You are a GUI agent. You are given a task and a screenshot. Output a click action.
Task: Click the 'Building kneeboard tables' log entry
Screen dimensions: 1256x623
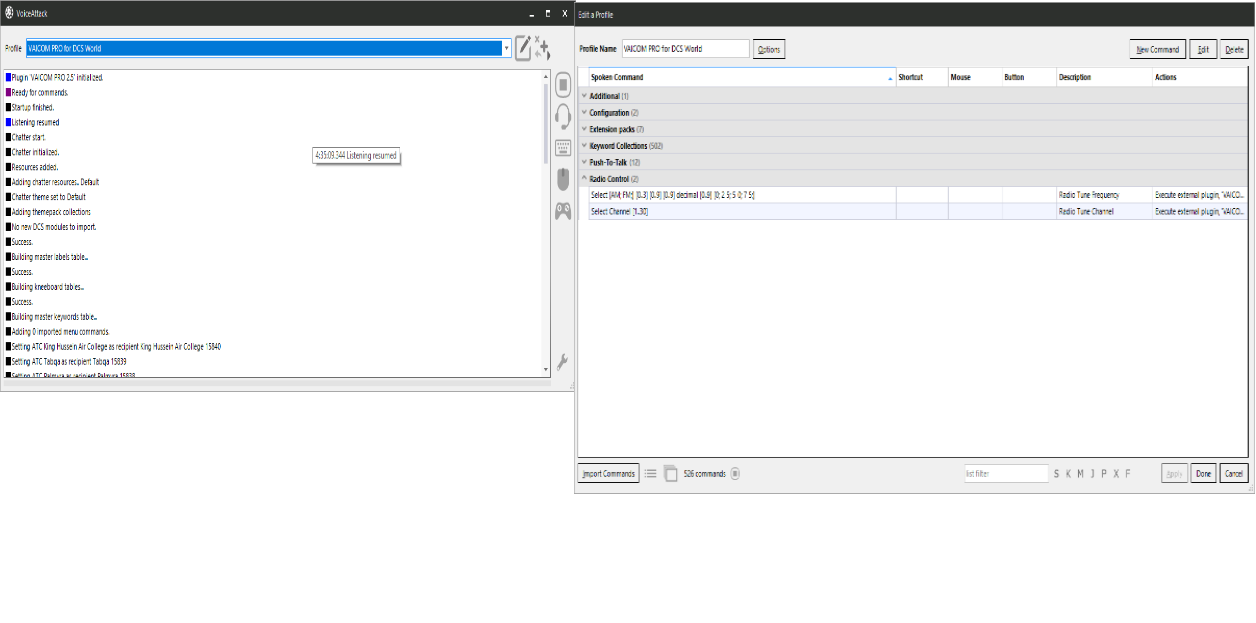(49, 287)
